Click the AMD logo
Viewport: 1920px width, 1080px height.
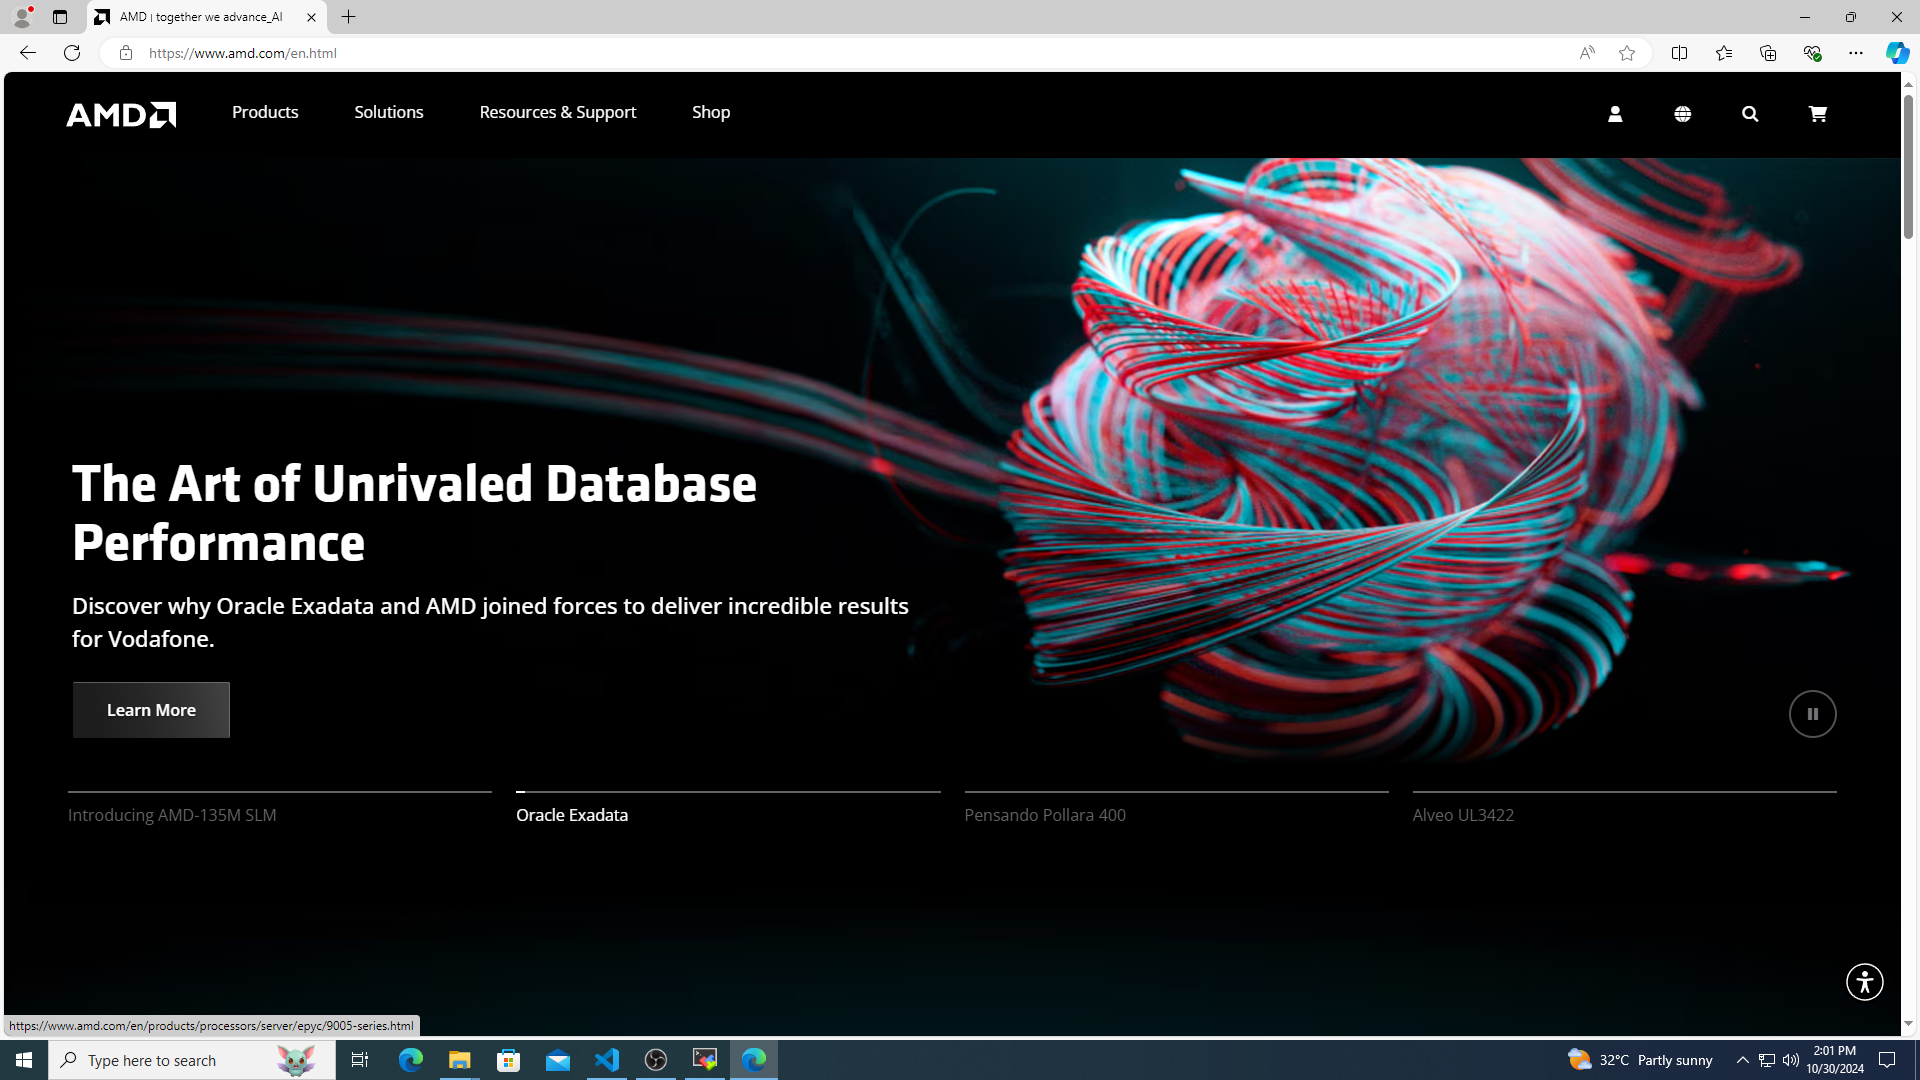(x=121, y=114)
